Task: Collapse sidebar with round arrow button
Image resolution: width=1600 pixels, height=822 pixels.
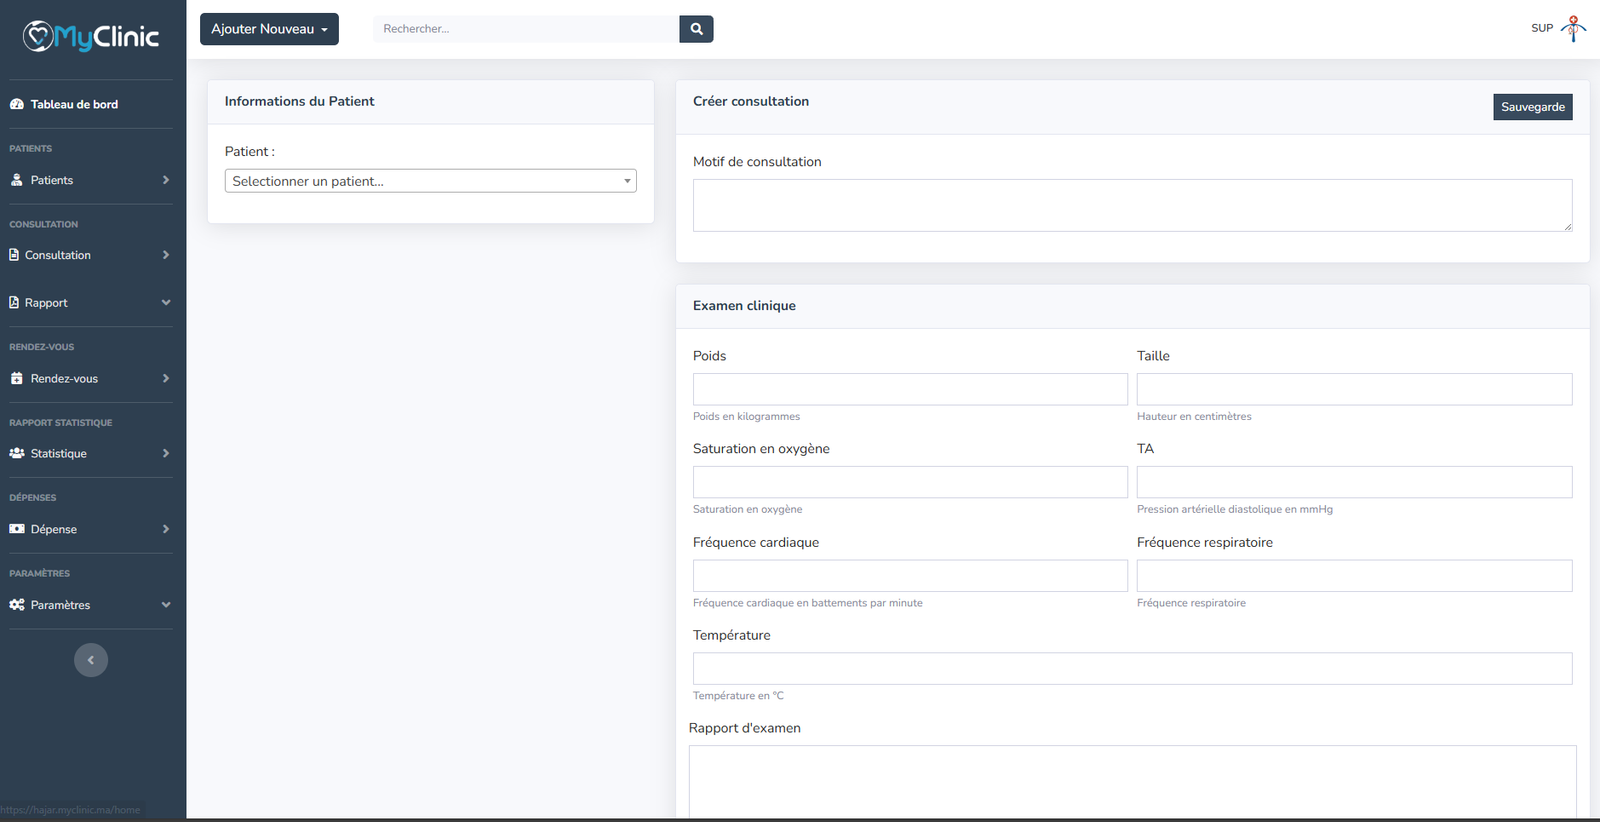Action: tap(91, 660)
